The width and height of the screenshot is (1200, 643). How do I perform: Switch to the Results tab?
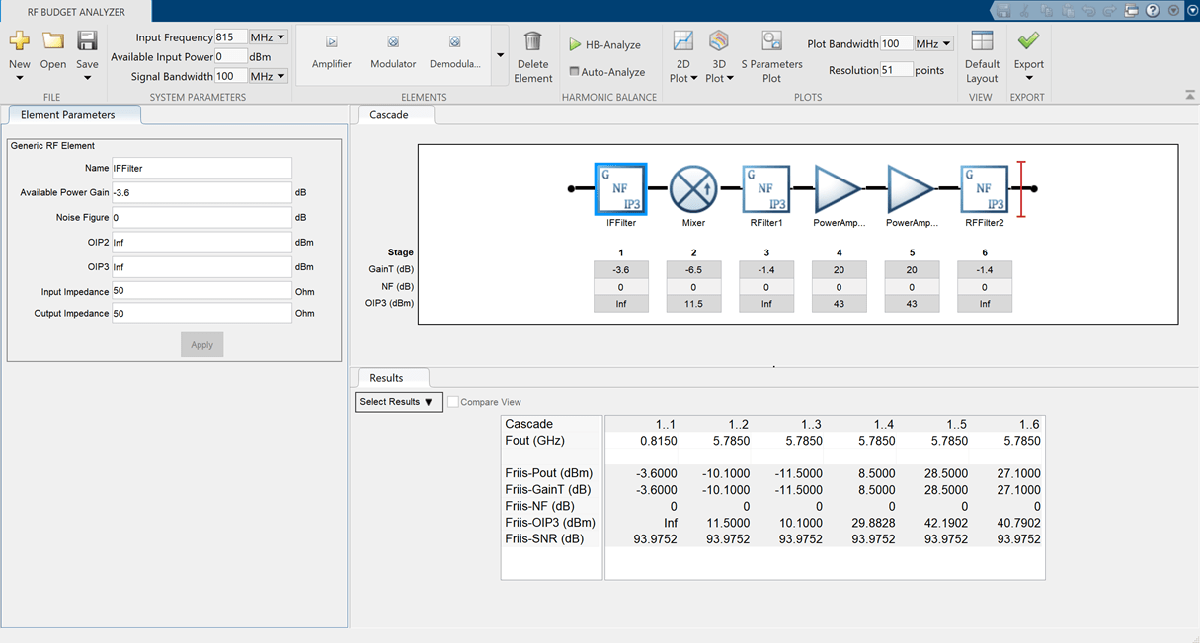pos(386,378)
